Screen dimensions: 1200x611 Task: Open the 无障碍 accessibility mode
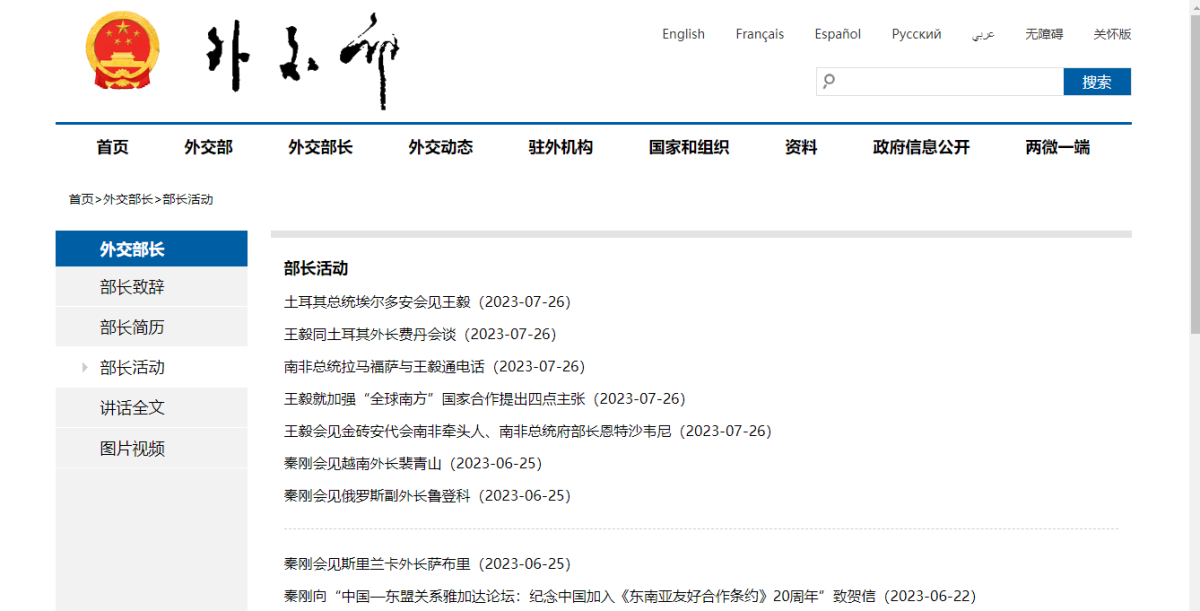[1043, 34]
